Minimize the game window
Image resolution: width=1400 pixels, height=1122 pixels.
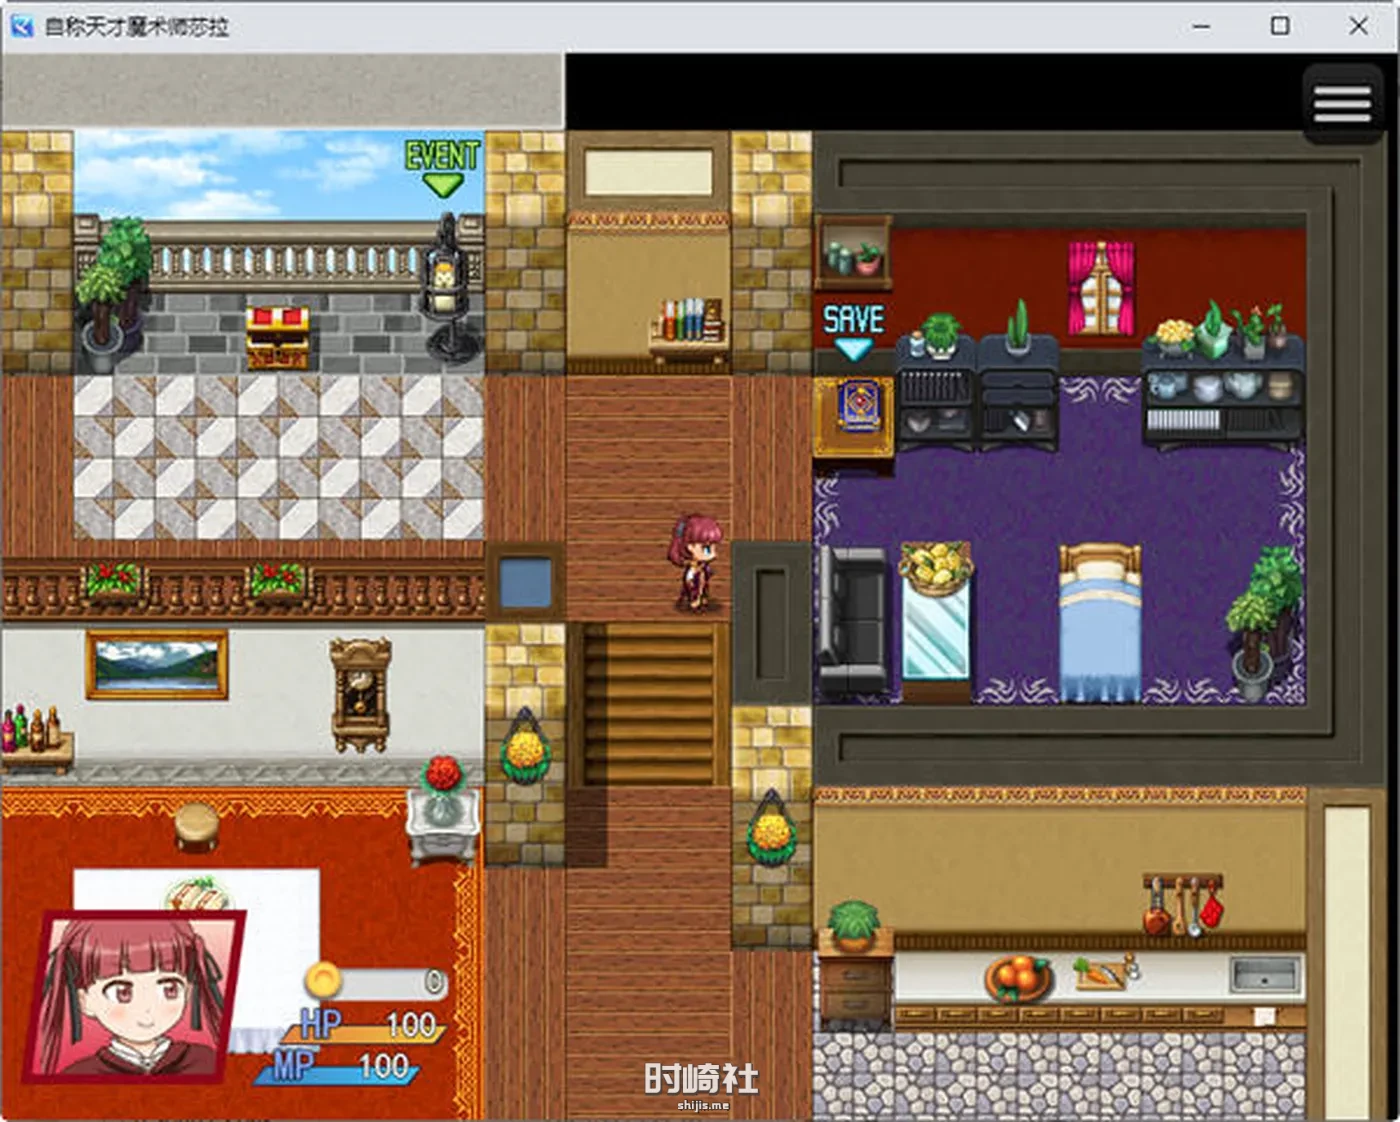click(1202, 26)
